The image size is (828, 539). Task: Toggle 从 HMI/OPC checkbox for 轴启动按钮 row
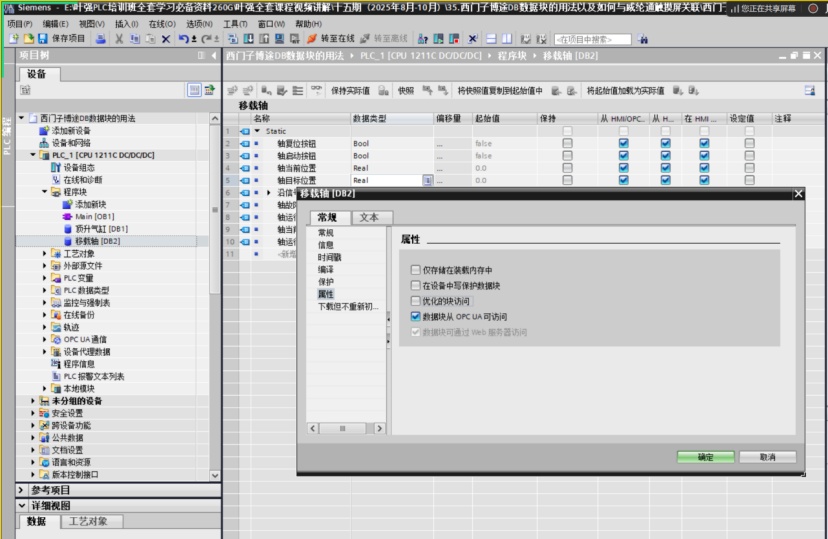pyautogui.click(x=624, y=156)
